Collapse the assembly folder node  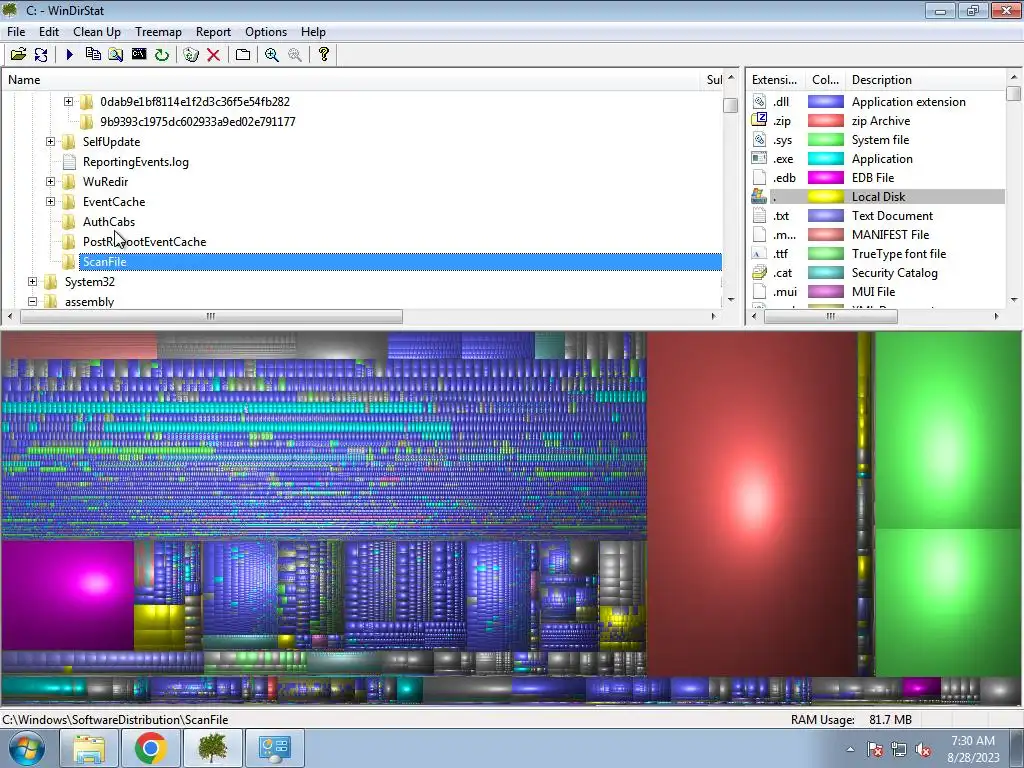click(33, 301)
